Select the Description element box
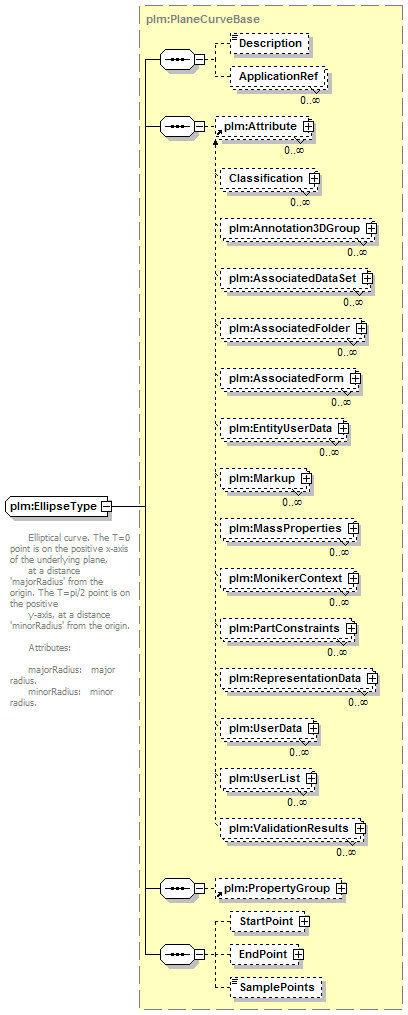 (270, 43)
